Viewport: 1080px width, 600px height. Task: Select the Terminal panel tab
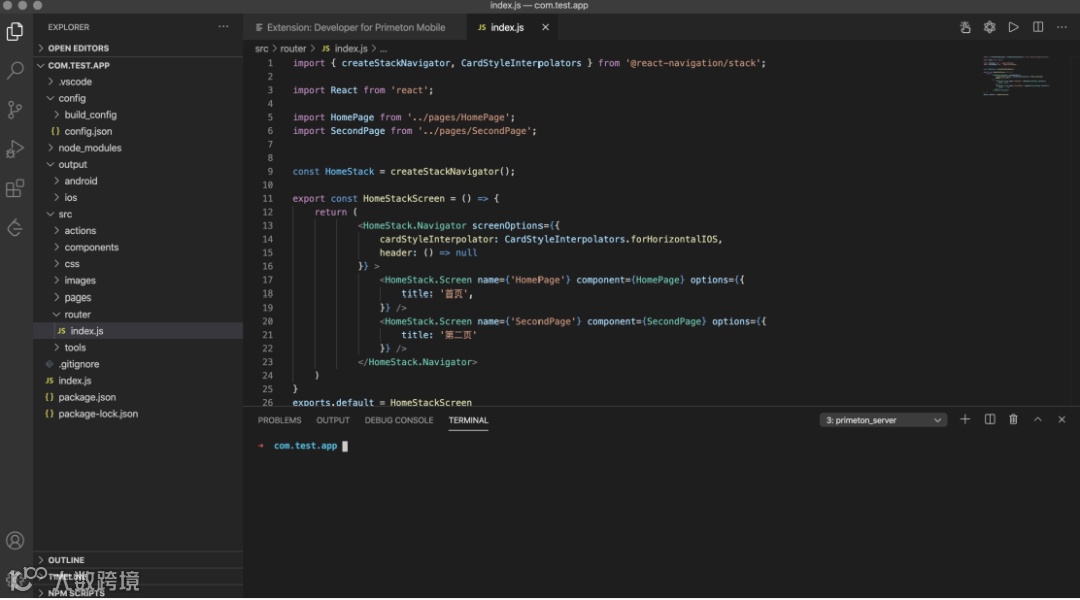[x=468, y=420]
